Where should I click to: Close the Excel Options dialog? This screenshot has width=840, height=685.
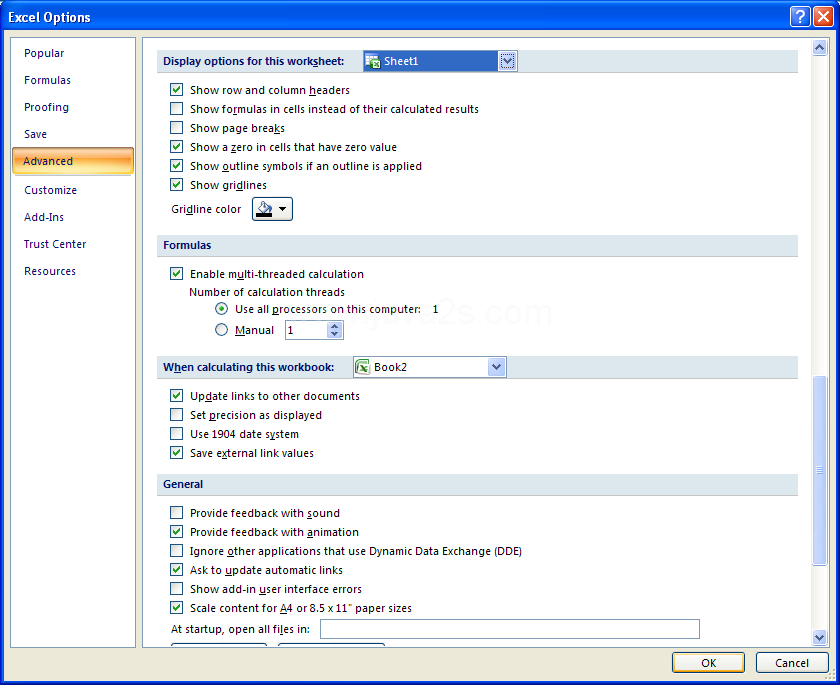click(822, 17)
